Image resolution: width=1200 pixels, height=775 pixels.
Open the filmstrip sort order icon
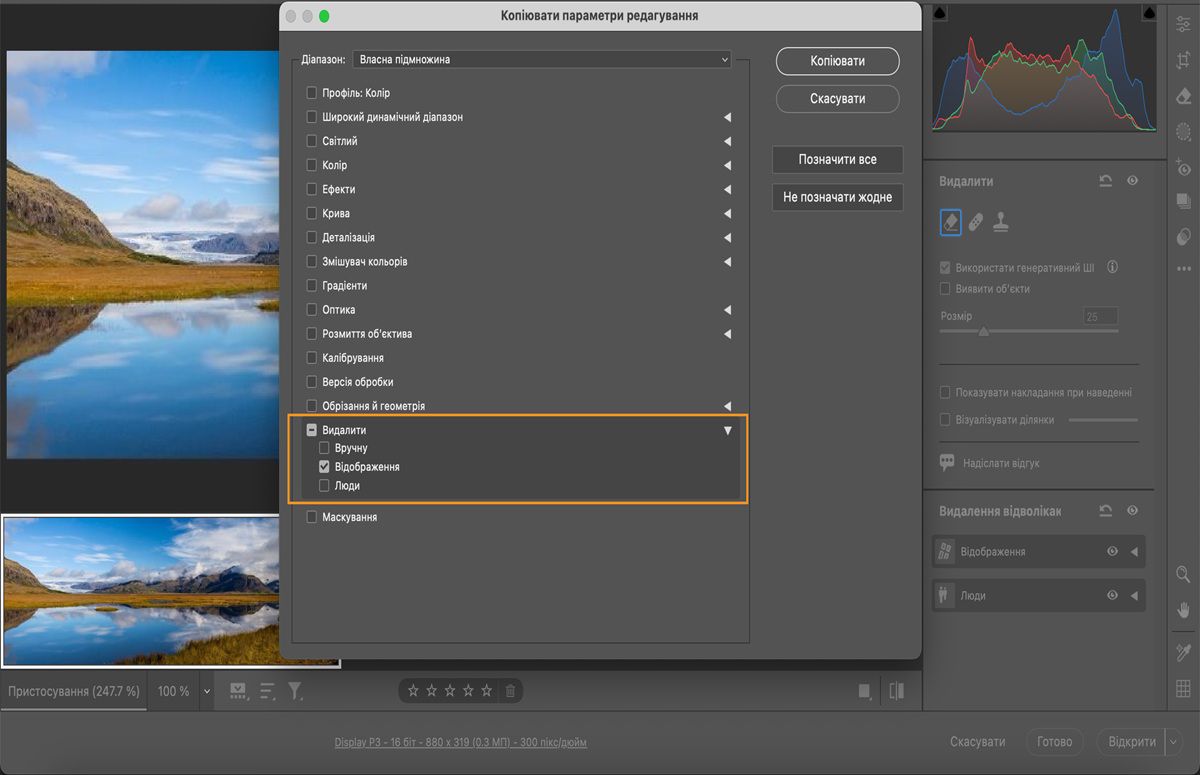click(x=267, y=690)
